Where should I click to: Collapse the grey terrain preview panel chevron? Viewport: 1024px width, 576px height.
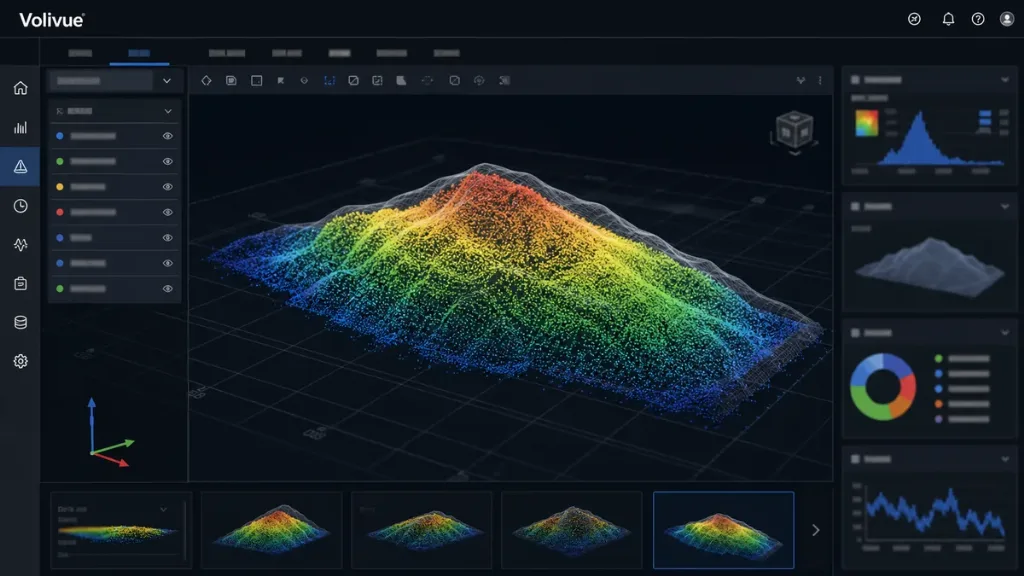point(1004,206)
